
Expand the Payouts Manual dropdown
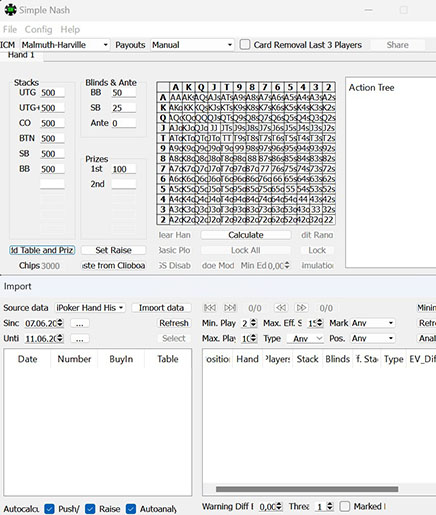[x=192, y=45]
